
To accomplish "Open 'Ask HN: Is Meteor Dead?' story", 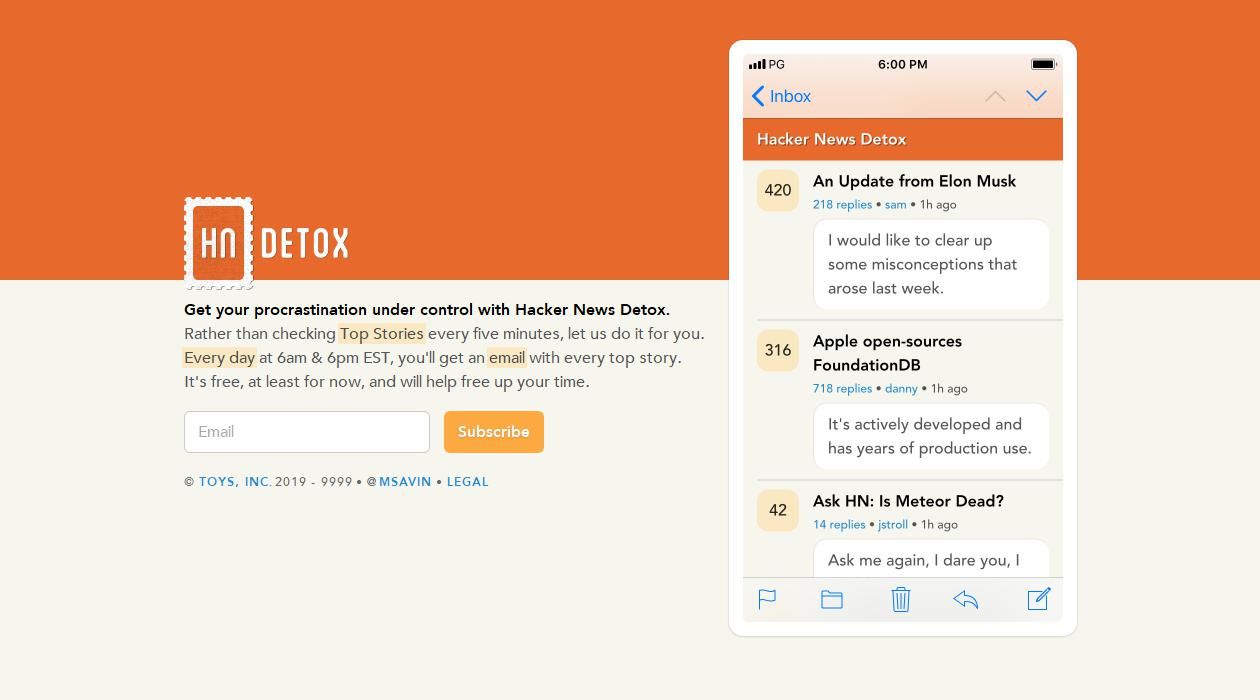I will 908,501.
